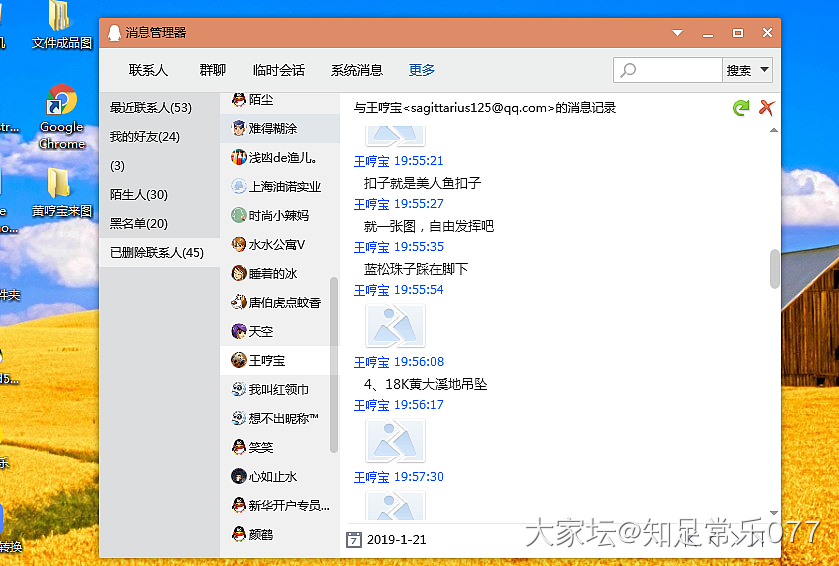
Task: Expand 最近联系人(53) group
Action: (151, 108)
